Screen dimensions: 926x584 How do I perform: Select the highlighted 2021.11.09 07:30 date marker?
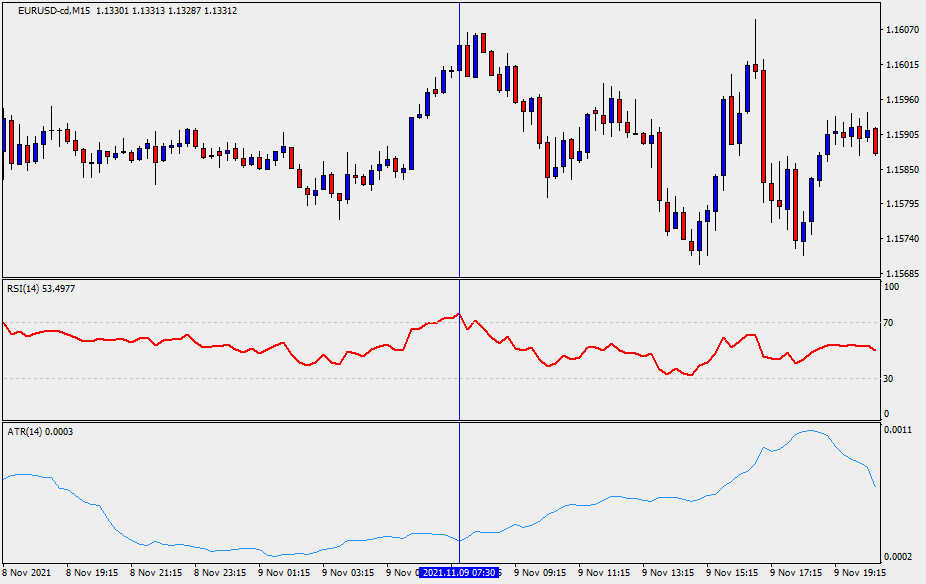459,573
